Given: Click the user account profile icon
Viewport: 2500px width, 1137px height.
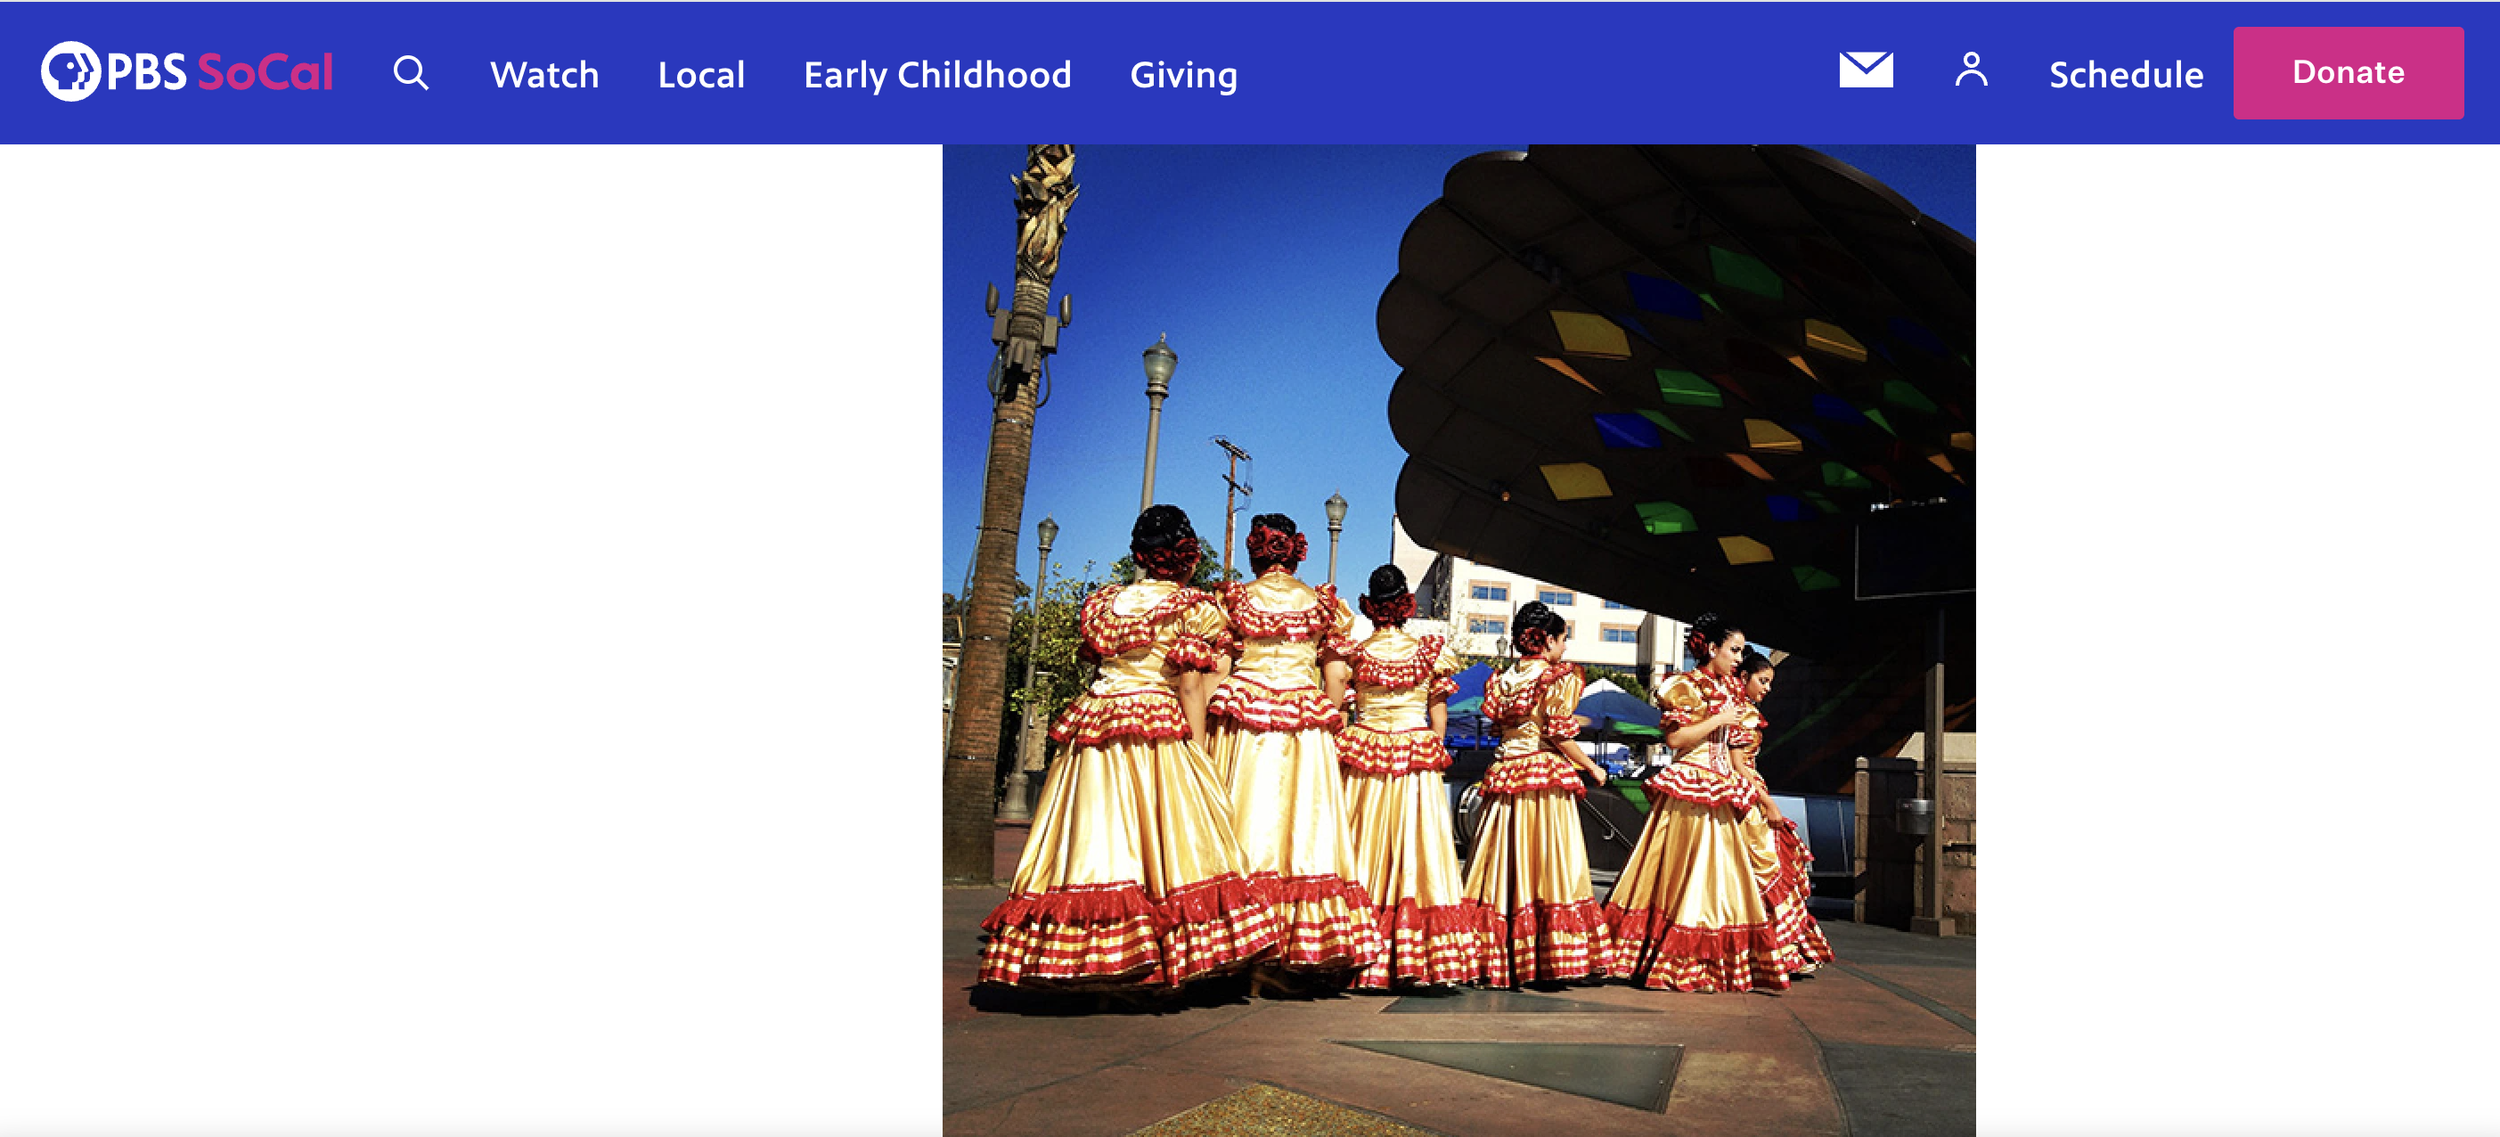Looking at the screenshot, I should (x=1970, y=71).
